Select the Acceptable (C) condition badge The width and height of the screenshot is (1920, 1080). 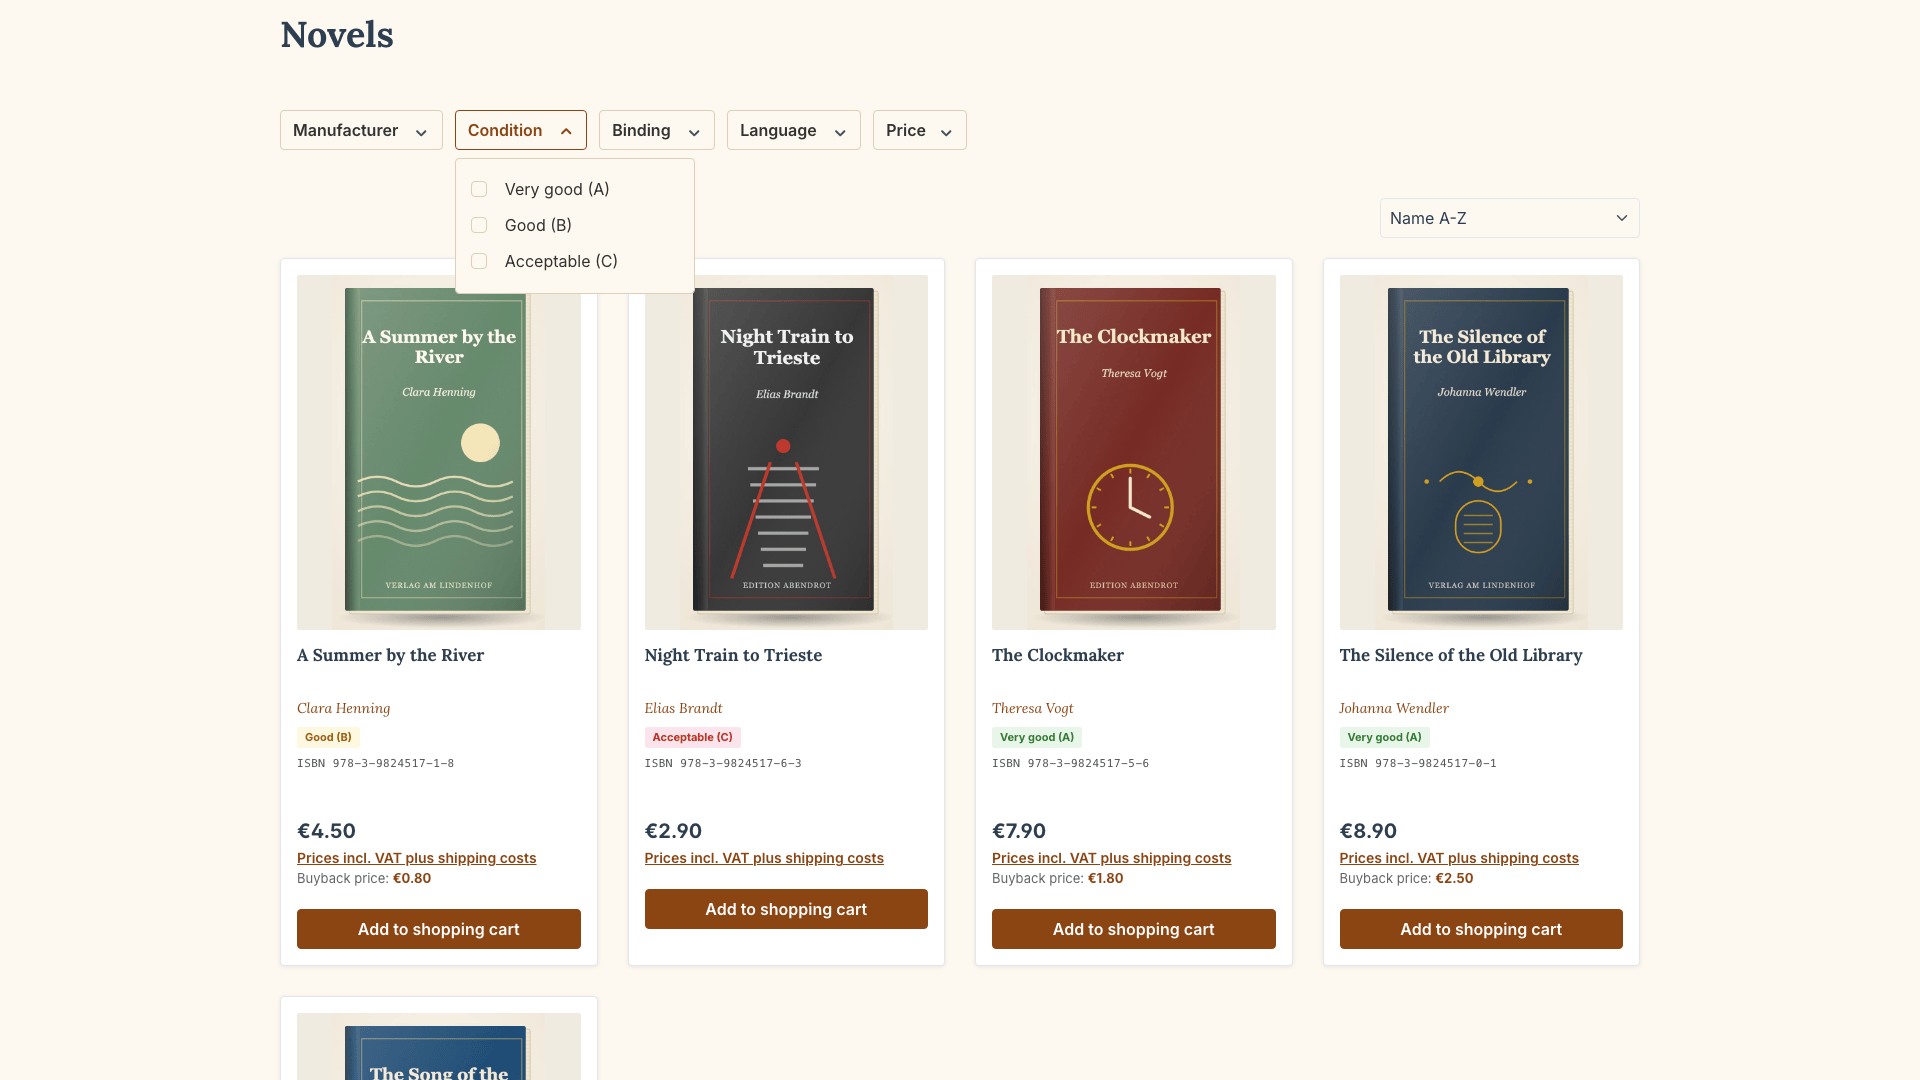click(x=692, y=737)
